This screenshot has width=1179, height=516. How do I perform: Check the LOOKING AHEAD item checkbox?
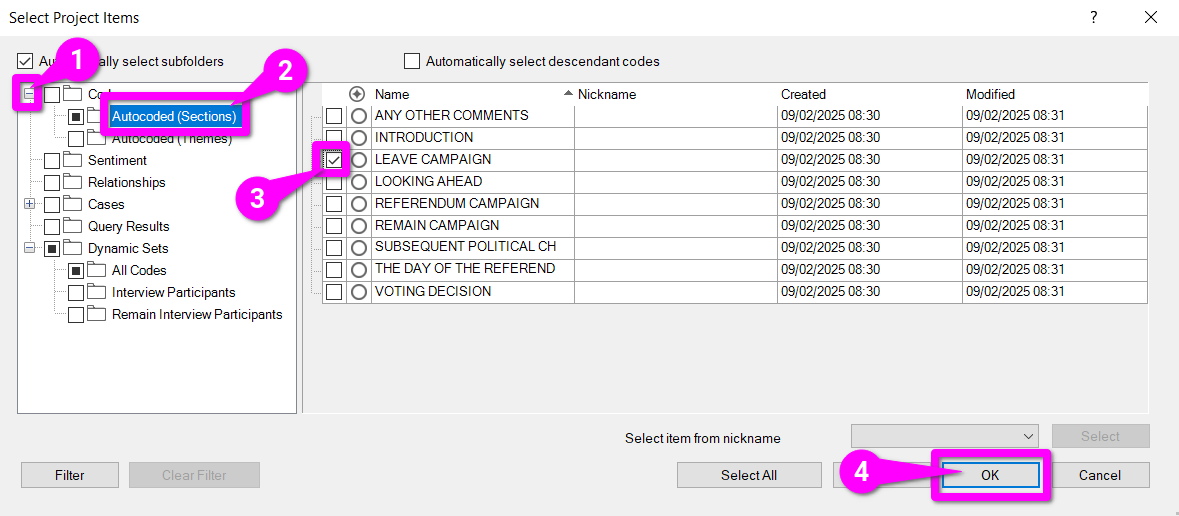coord(334,182)
